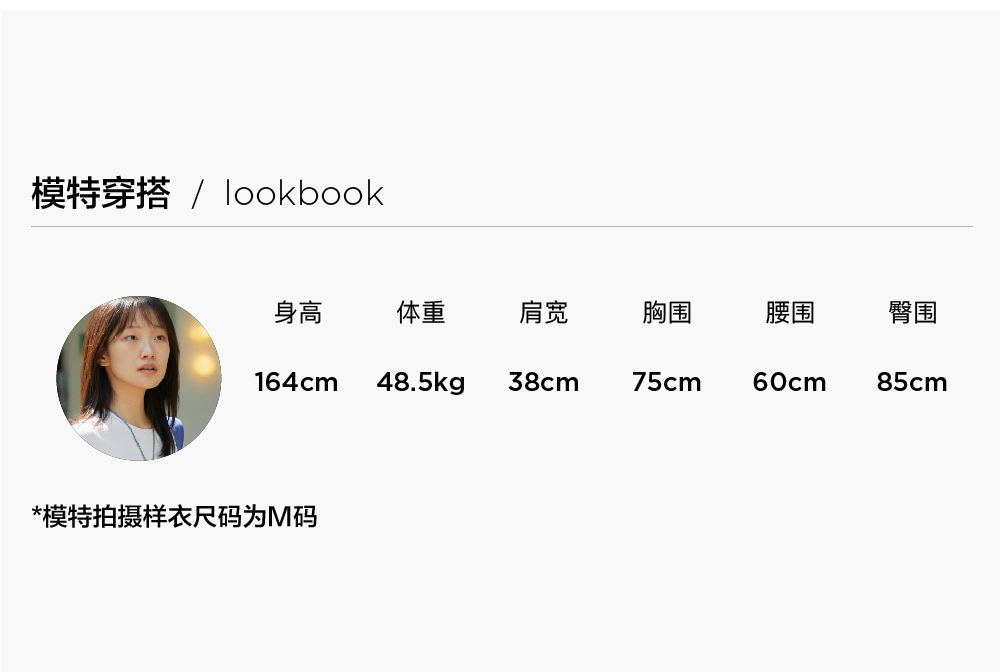Select the 肩宽 column label
This screenshot has height=672, width=1000.
[543, 312]
